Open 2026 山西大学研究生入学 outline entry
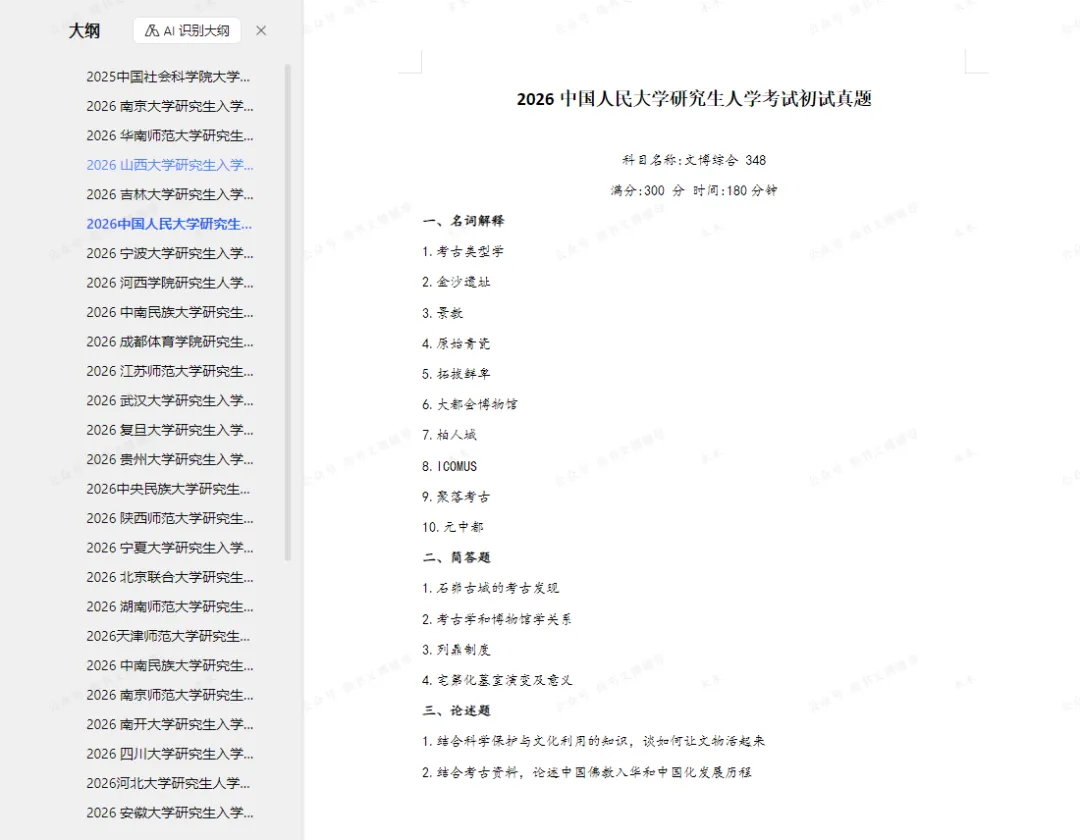Image resolution: width=1080 pixels, height=840 pixels. point(169,165)
